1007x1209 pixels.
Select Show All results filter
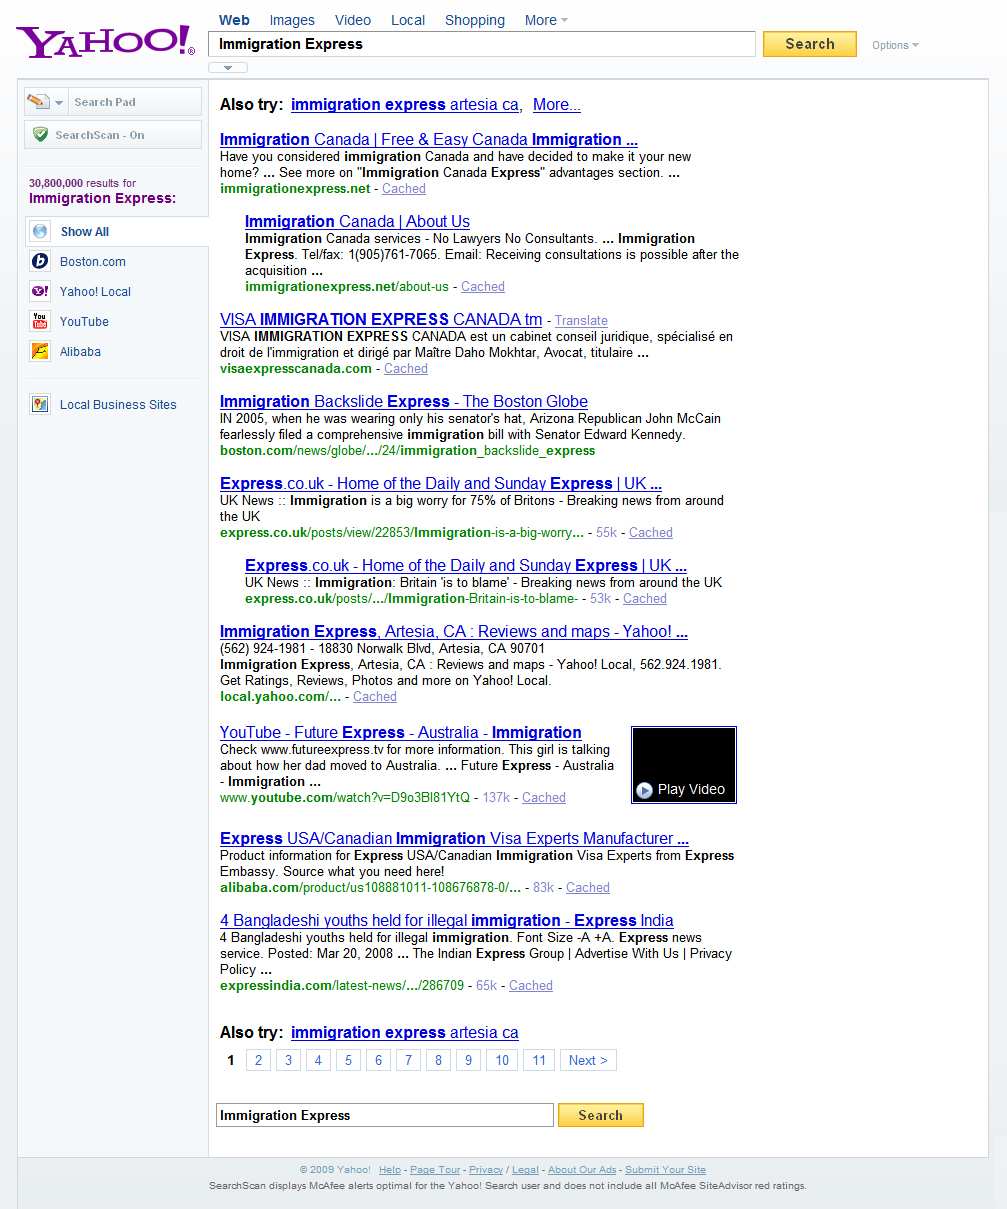[x=85, y=232]
